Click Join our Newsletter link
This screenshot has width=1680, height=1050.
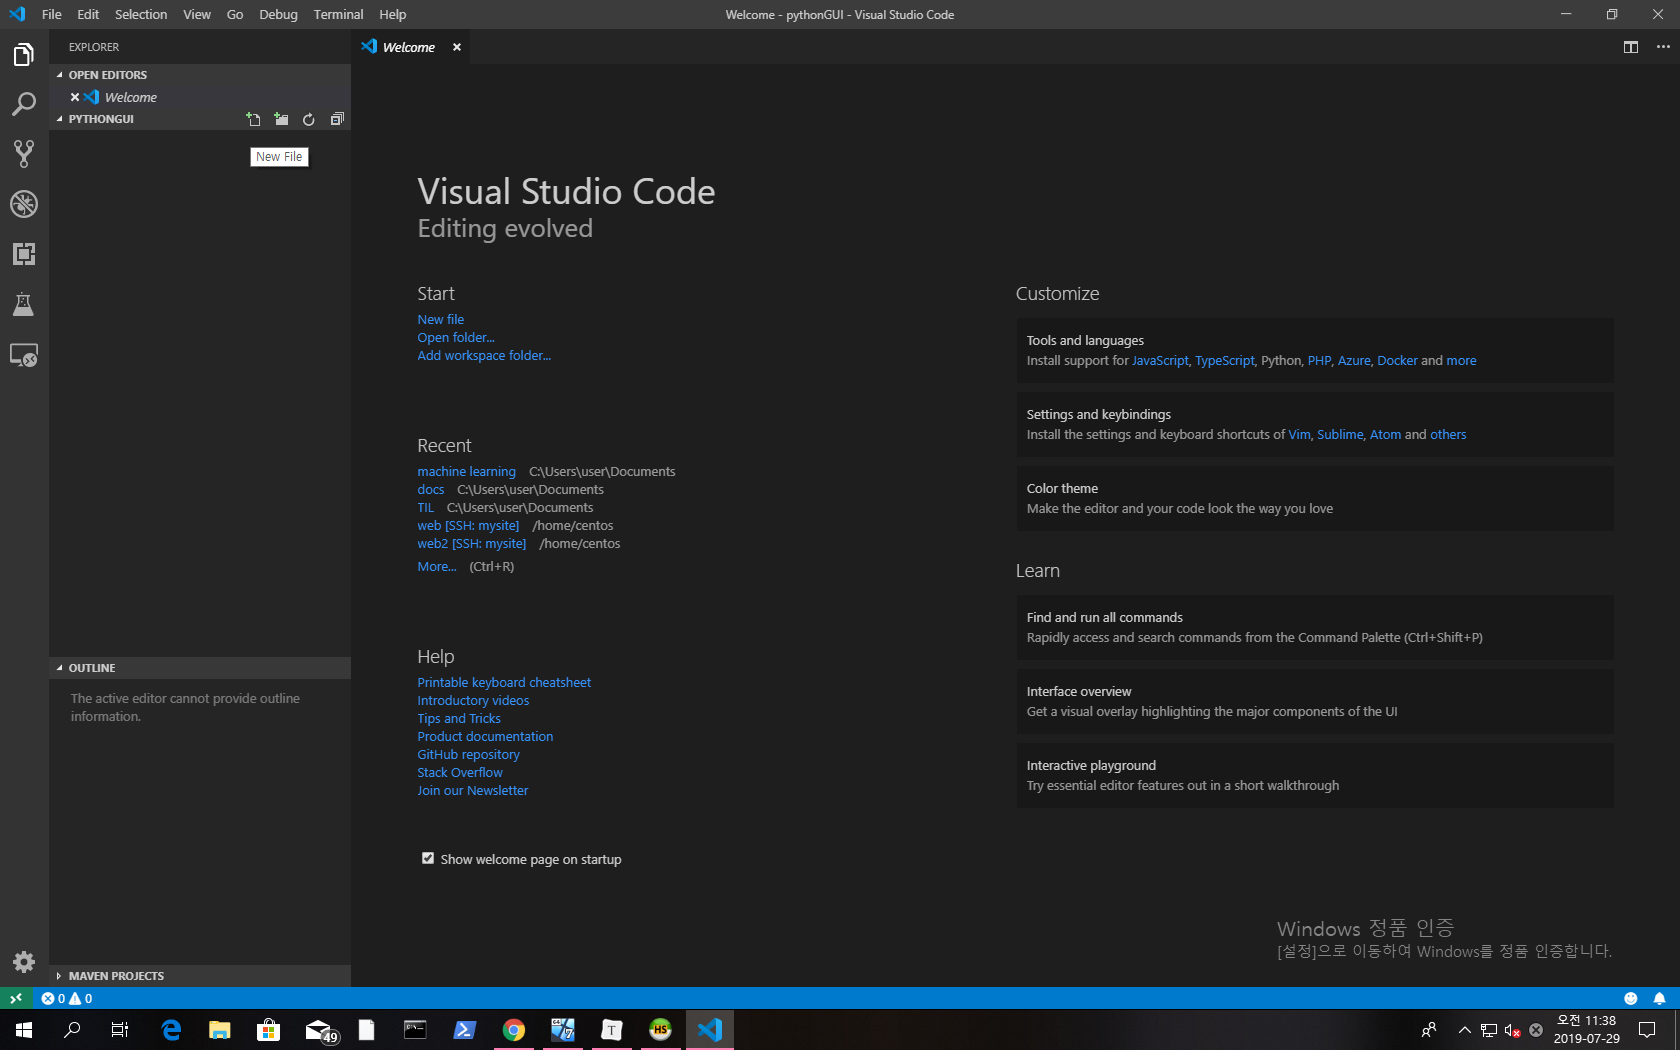473,790
